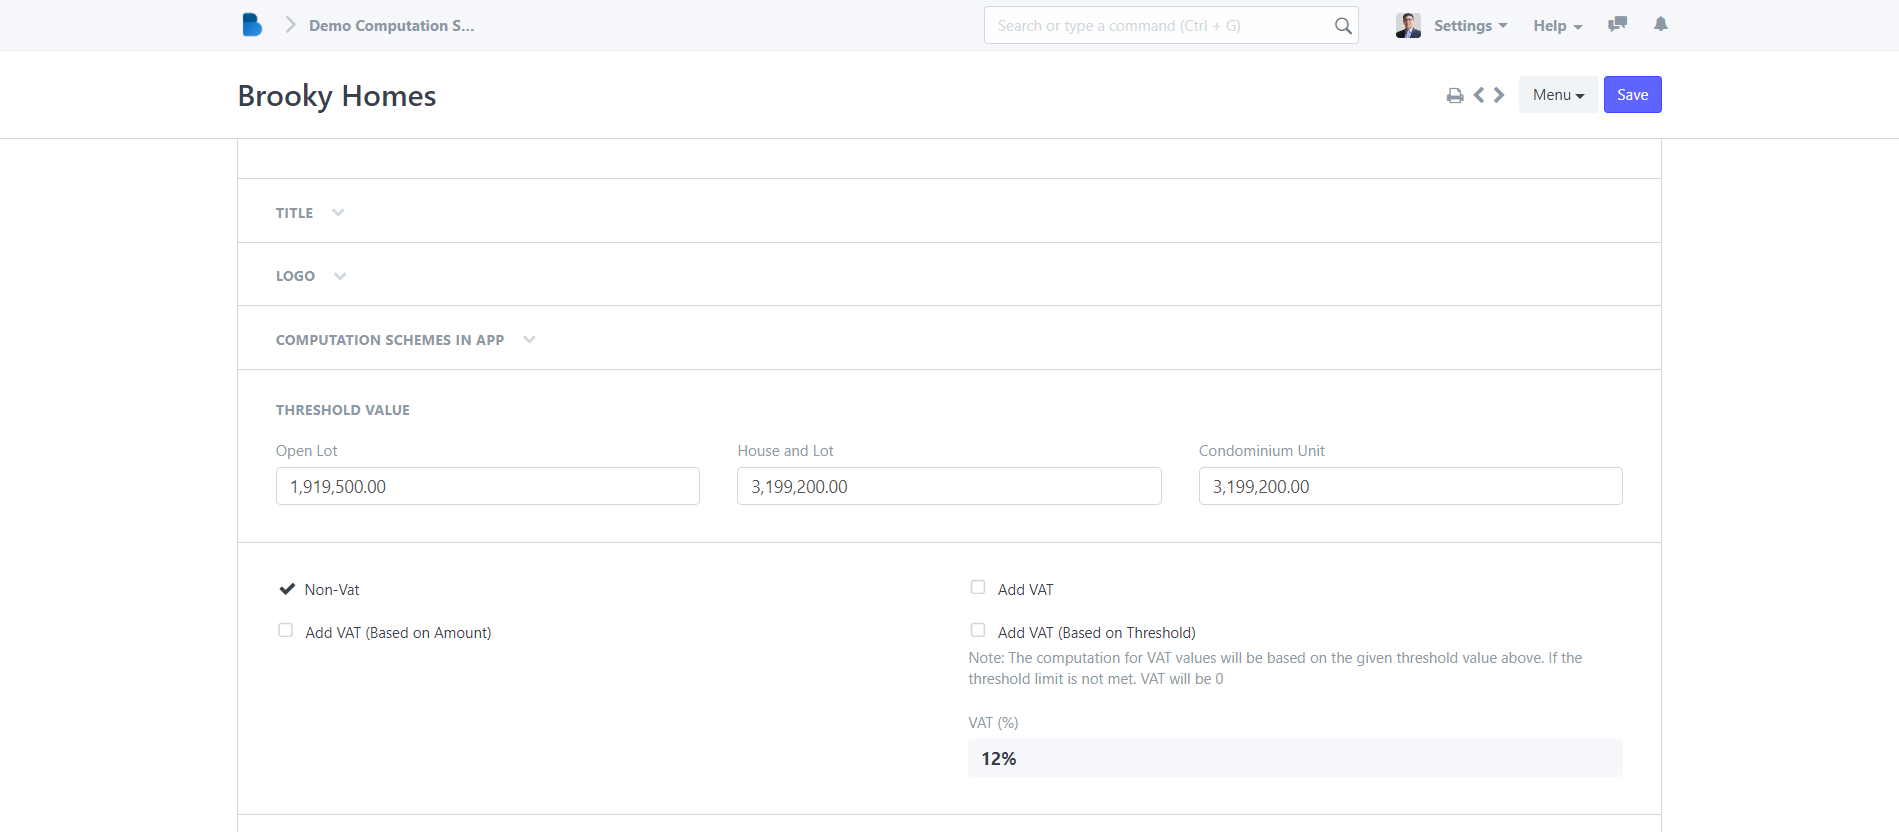1899x832 pixels.
Task: Open the Help menu
Action: 1557,26
